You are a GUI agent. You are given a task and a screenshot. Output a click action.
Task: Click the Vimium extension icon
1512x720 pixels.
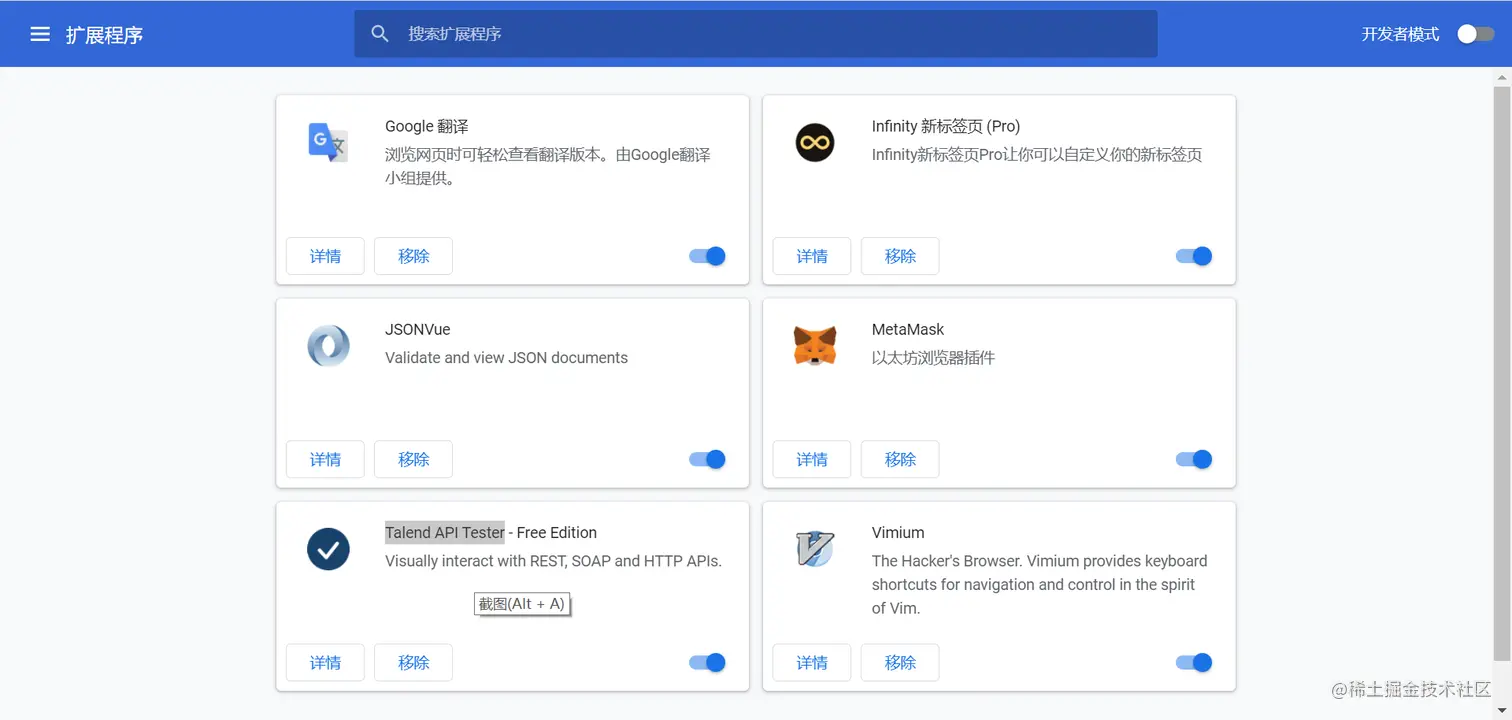tap(815, 549)
